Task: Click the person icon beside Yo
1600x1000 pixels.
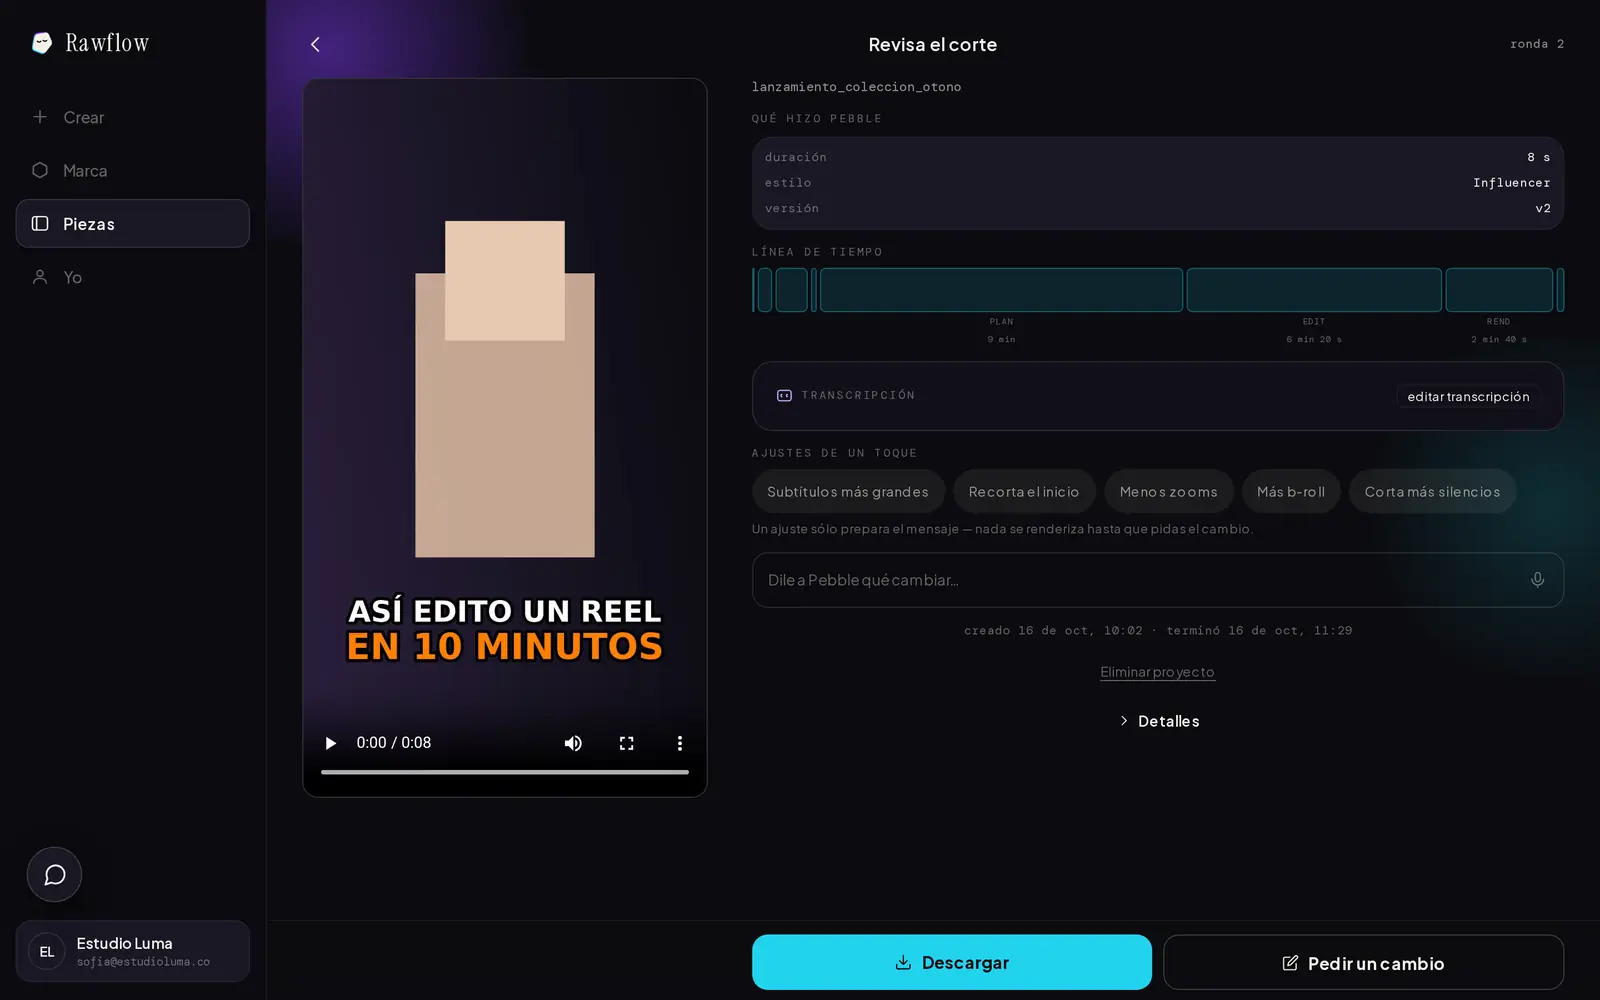Action: [x=40, y=277]
